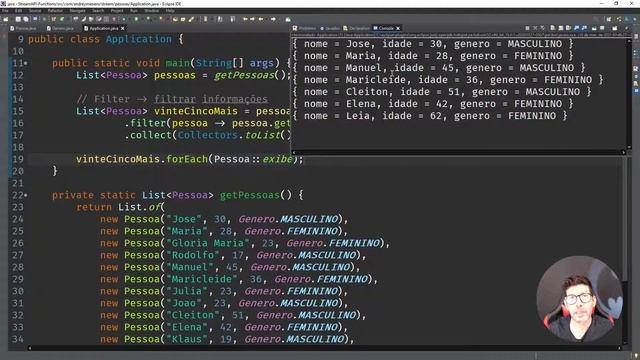The width and height of the screenshot is (640, 360).
Task: Toggle Scroll Lock in the Console toolbar
Action: point(561,28)
